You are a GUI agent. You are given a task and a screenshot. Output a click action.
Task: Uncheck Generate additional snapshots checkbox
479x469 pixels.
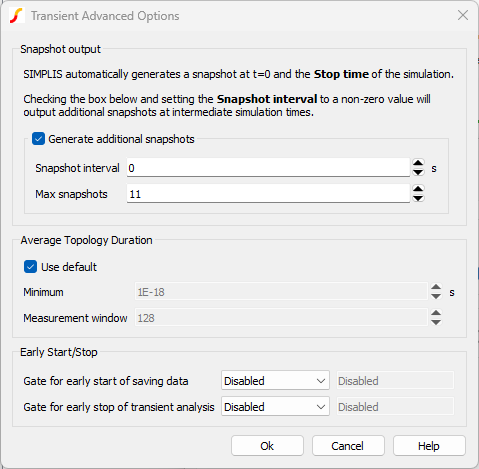[38, 139]
